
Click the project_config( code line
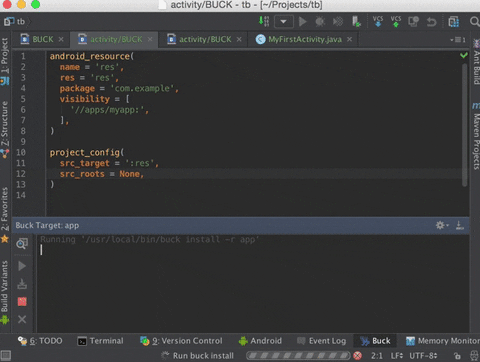(x=87, y=153)
